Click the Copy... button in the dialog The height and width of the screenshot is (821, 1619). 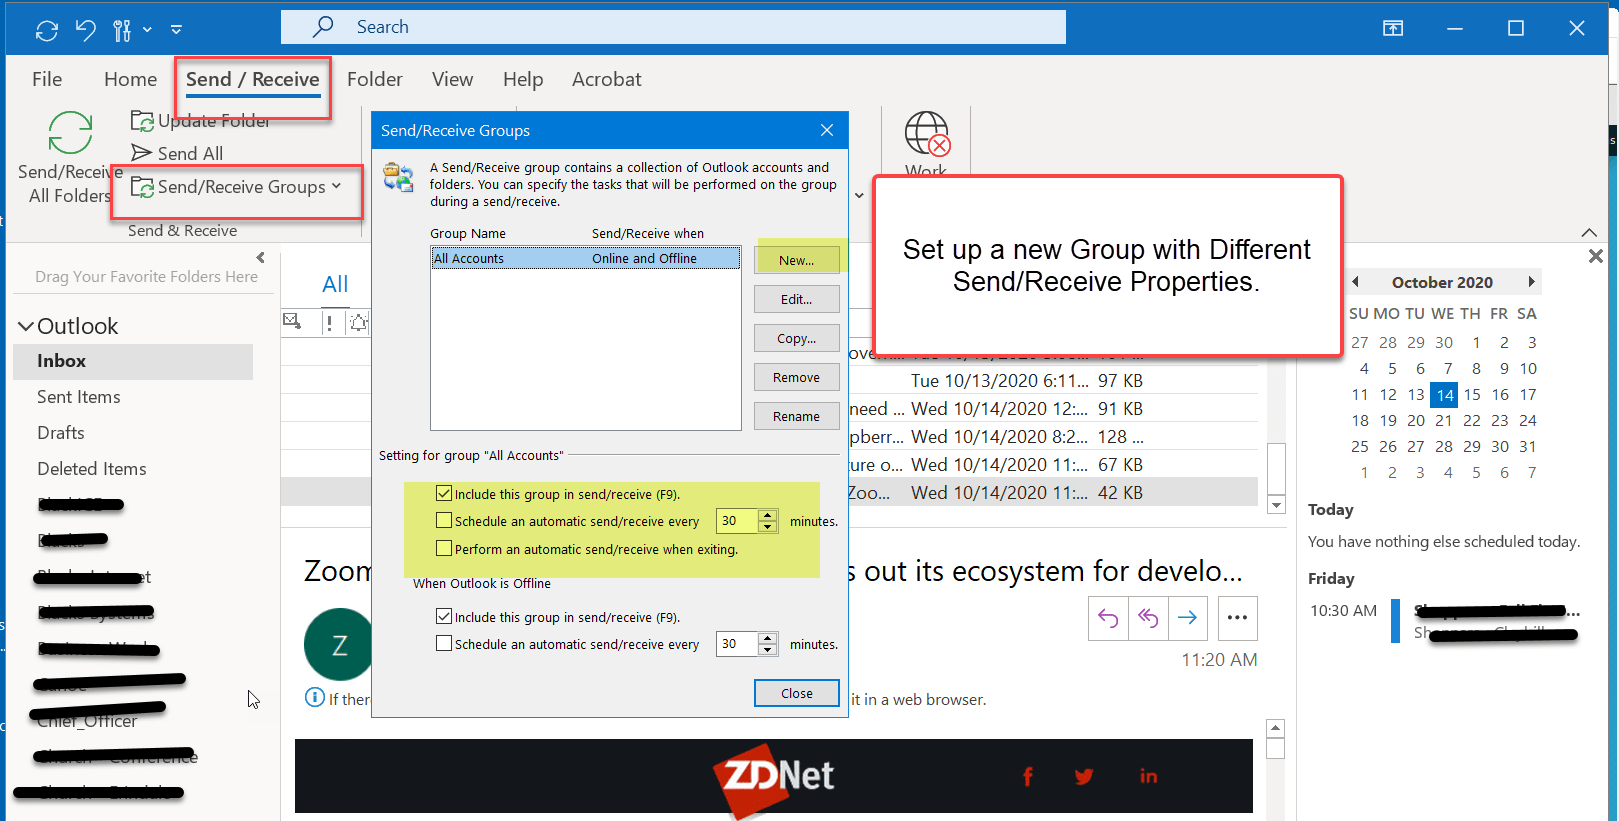pyautogui.click(x=796, y=338)
